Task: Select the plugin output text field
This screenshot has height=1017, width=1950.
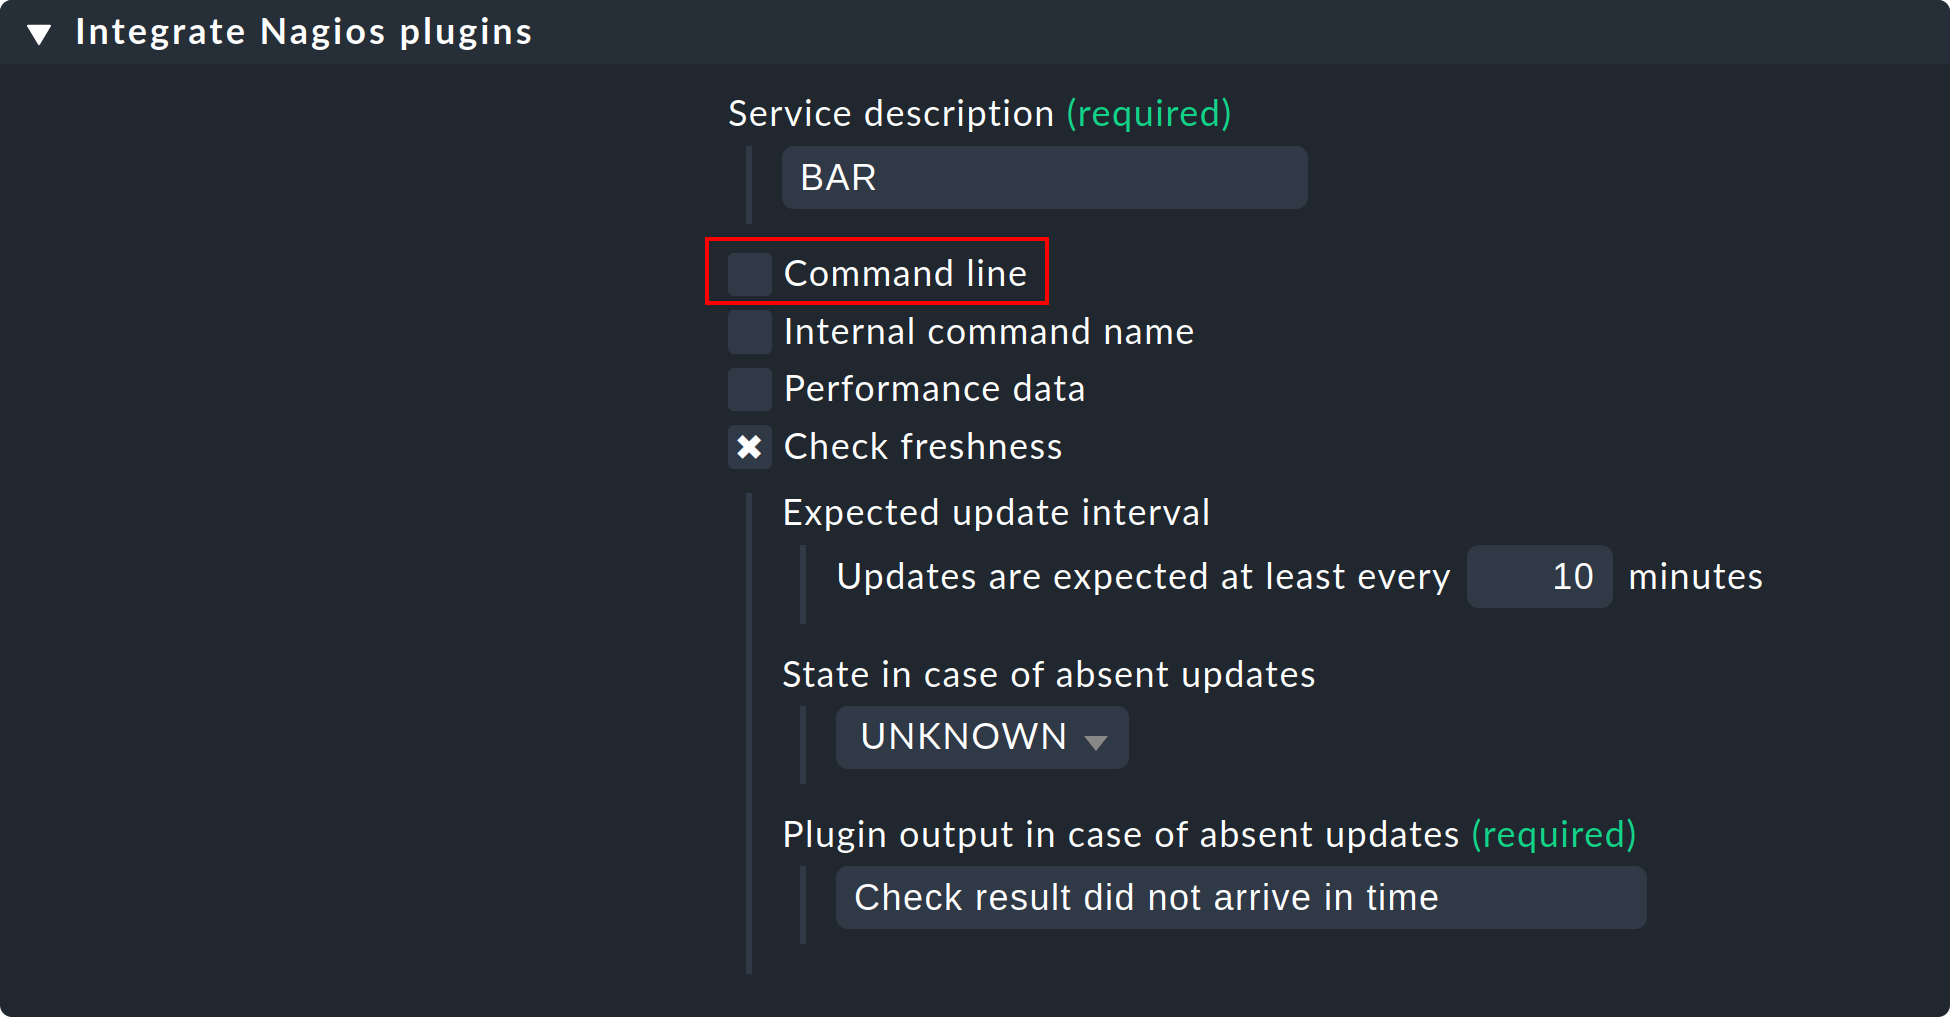Action: pyautogui.click(x=1240, y=897)
